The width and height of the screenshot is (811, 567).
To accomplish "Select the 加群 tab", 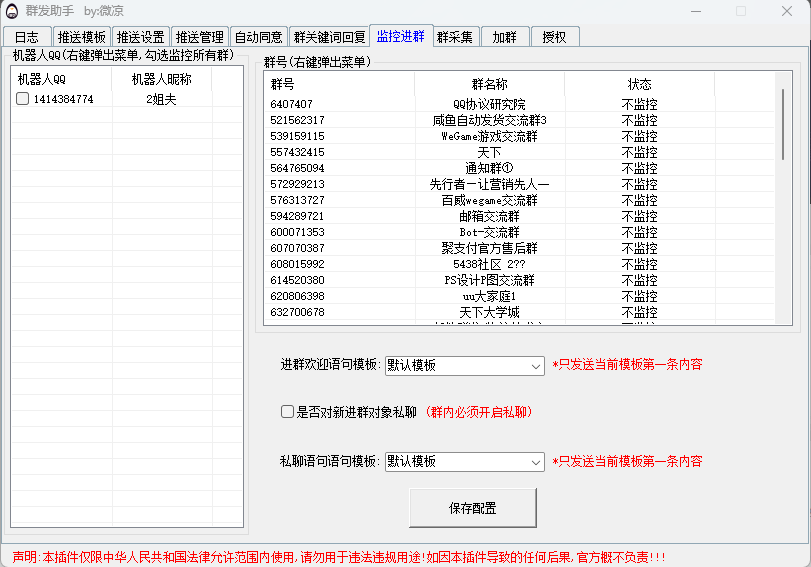I will point(505,37).
